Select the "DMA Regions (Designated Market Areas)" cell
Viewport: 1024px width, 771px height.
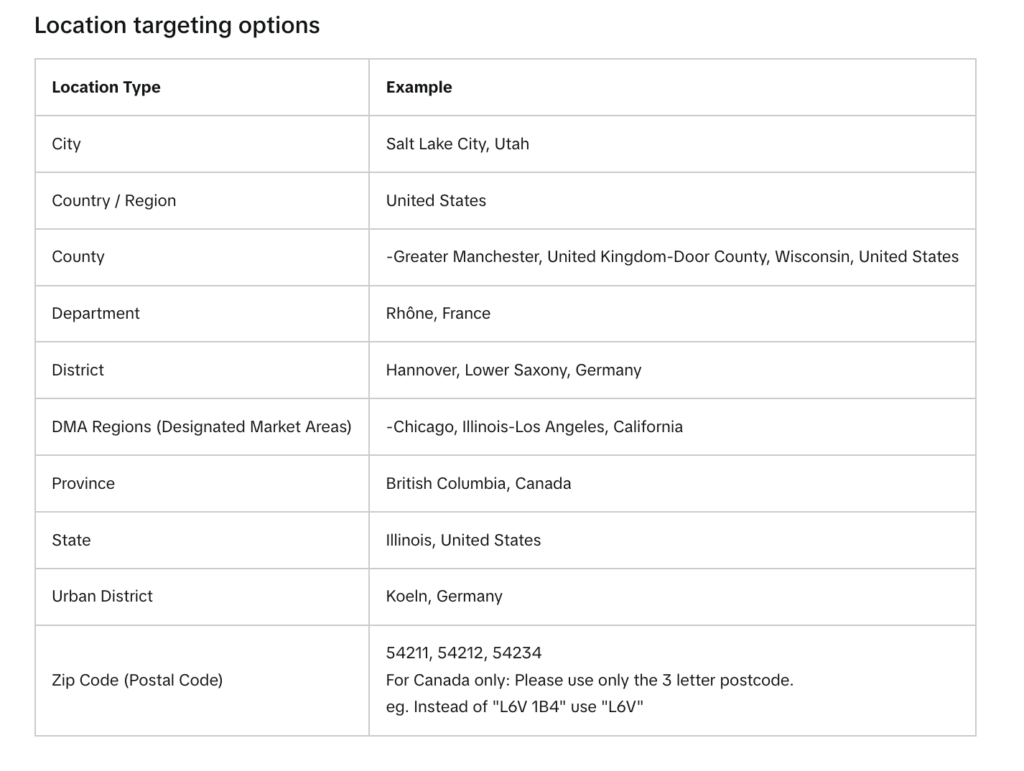point(202,427)
